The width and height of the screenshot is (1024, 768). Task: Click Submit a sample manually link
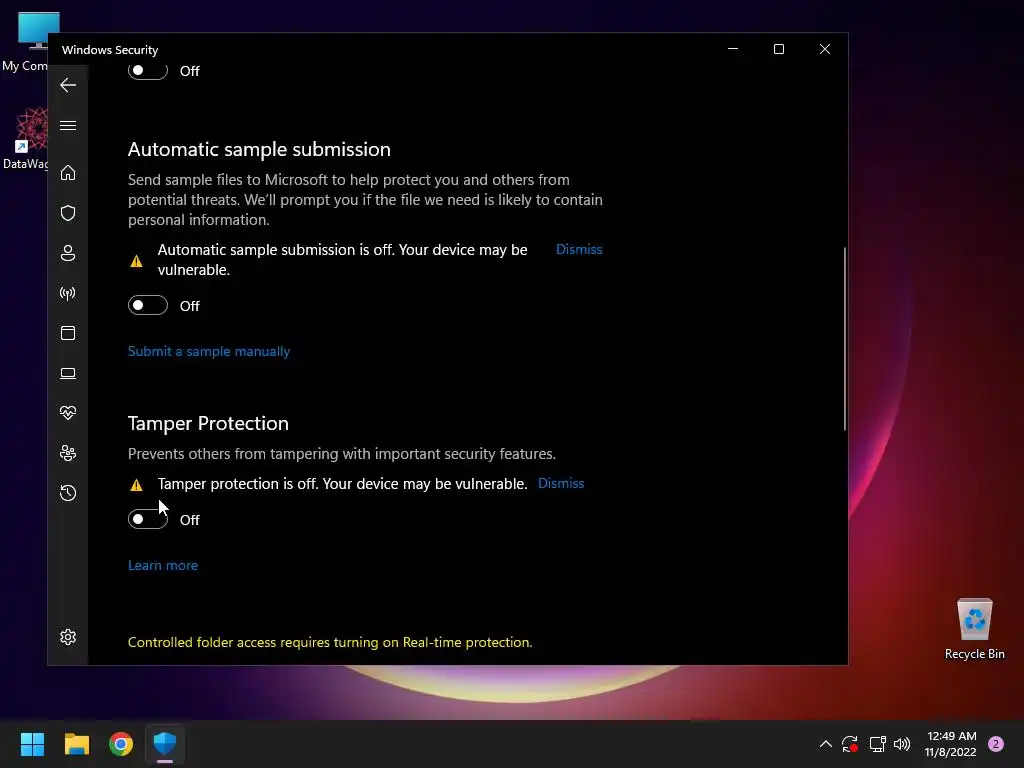pyautogui.click(x=209, y=351)
